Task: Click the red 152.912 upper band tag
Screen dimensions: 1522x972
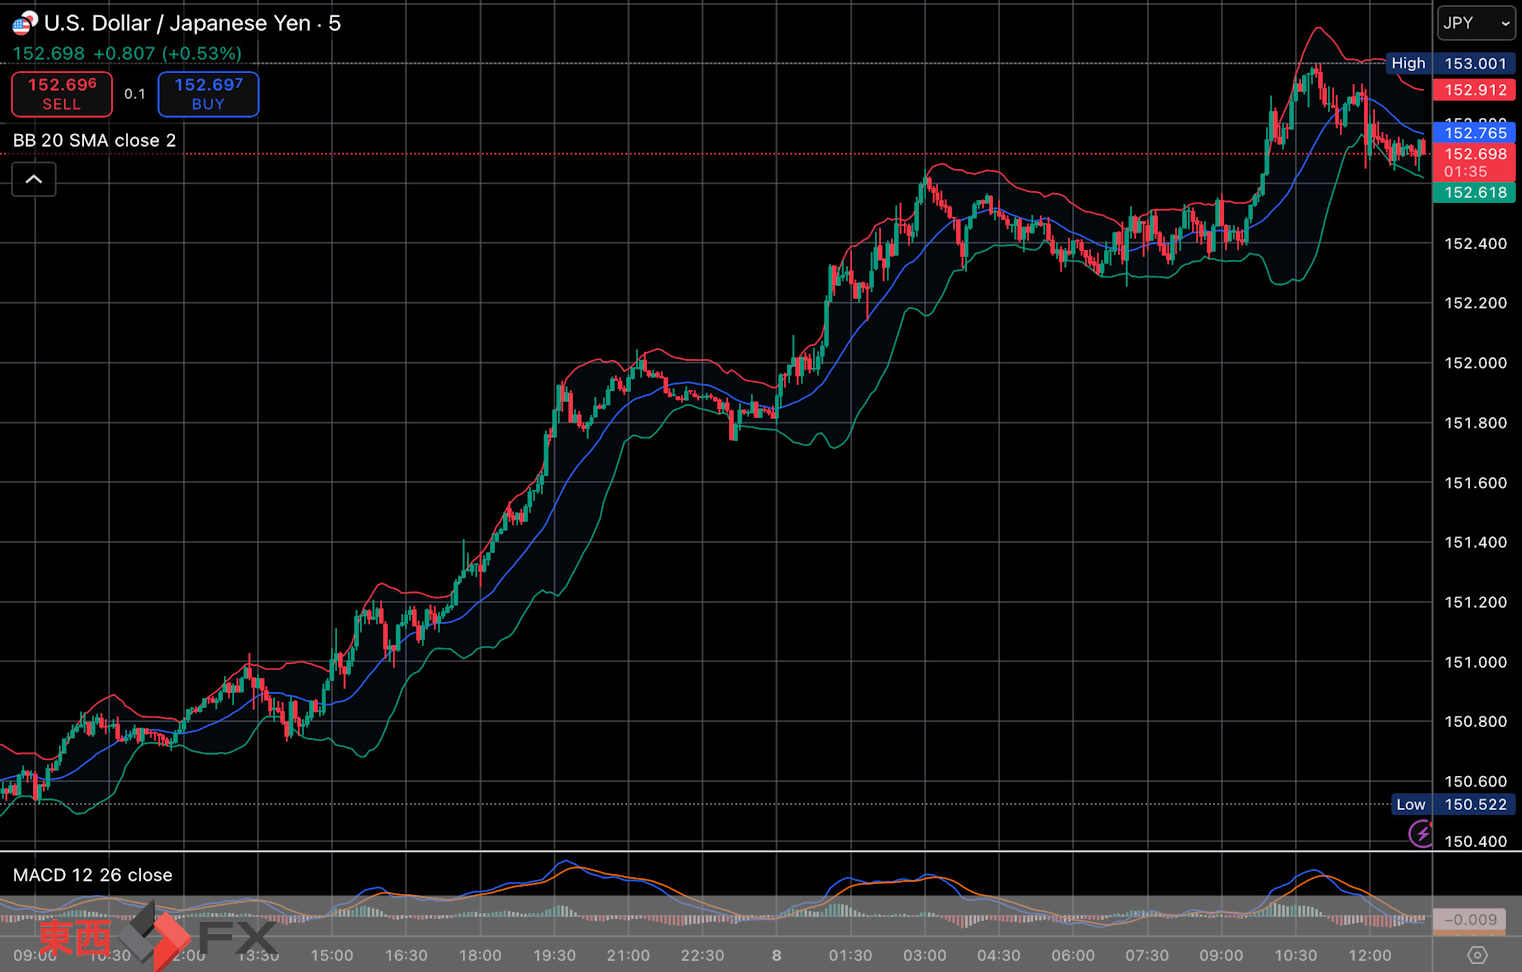Action: [x=1475, y=90]
